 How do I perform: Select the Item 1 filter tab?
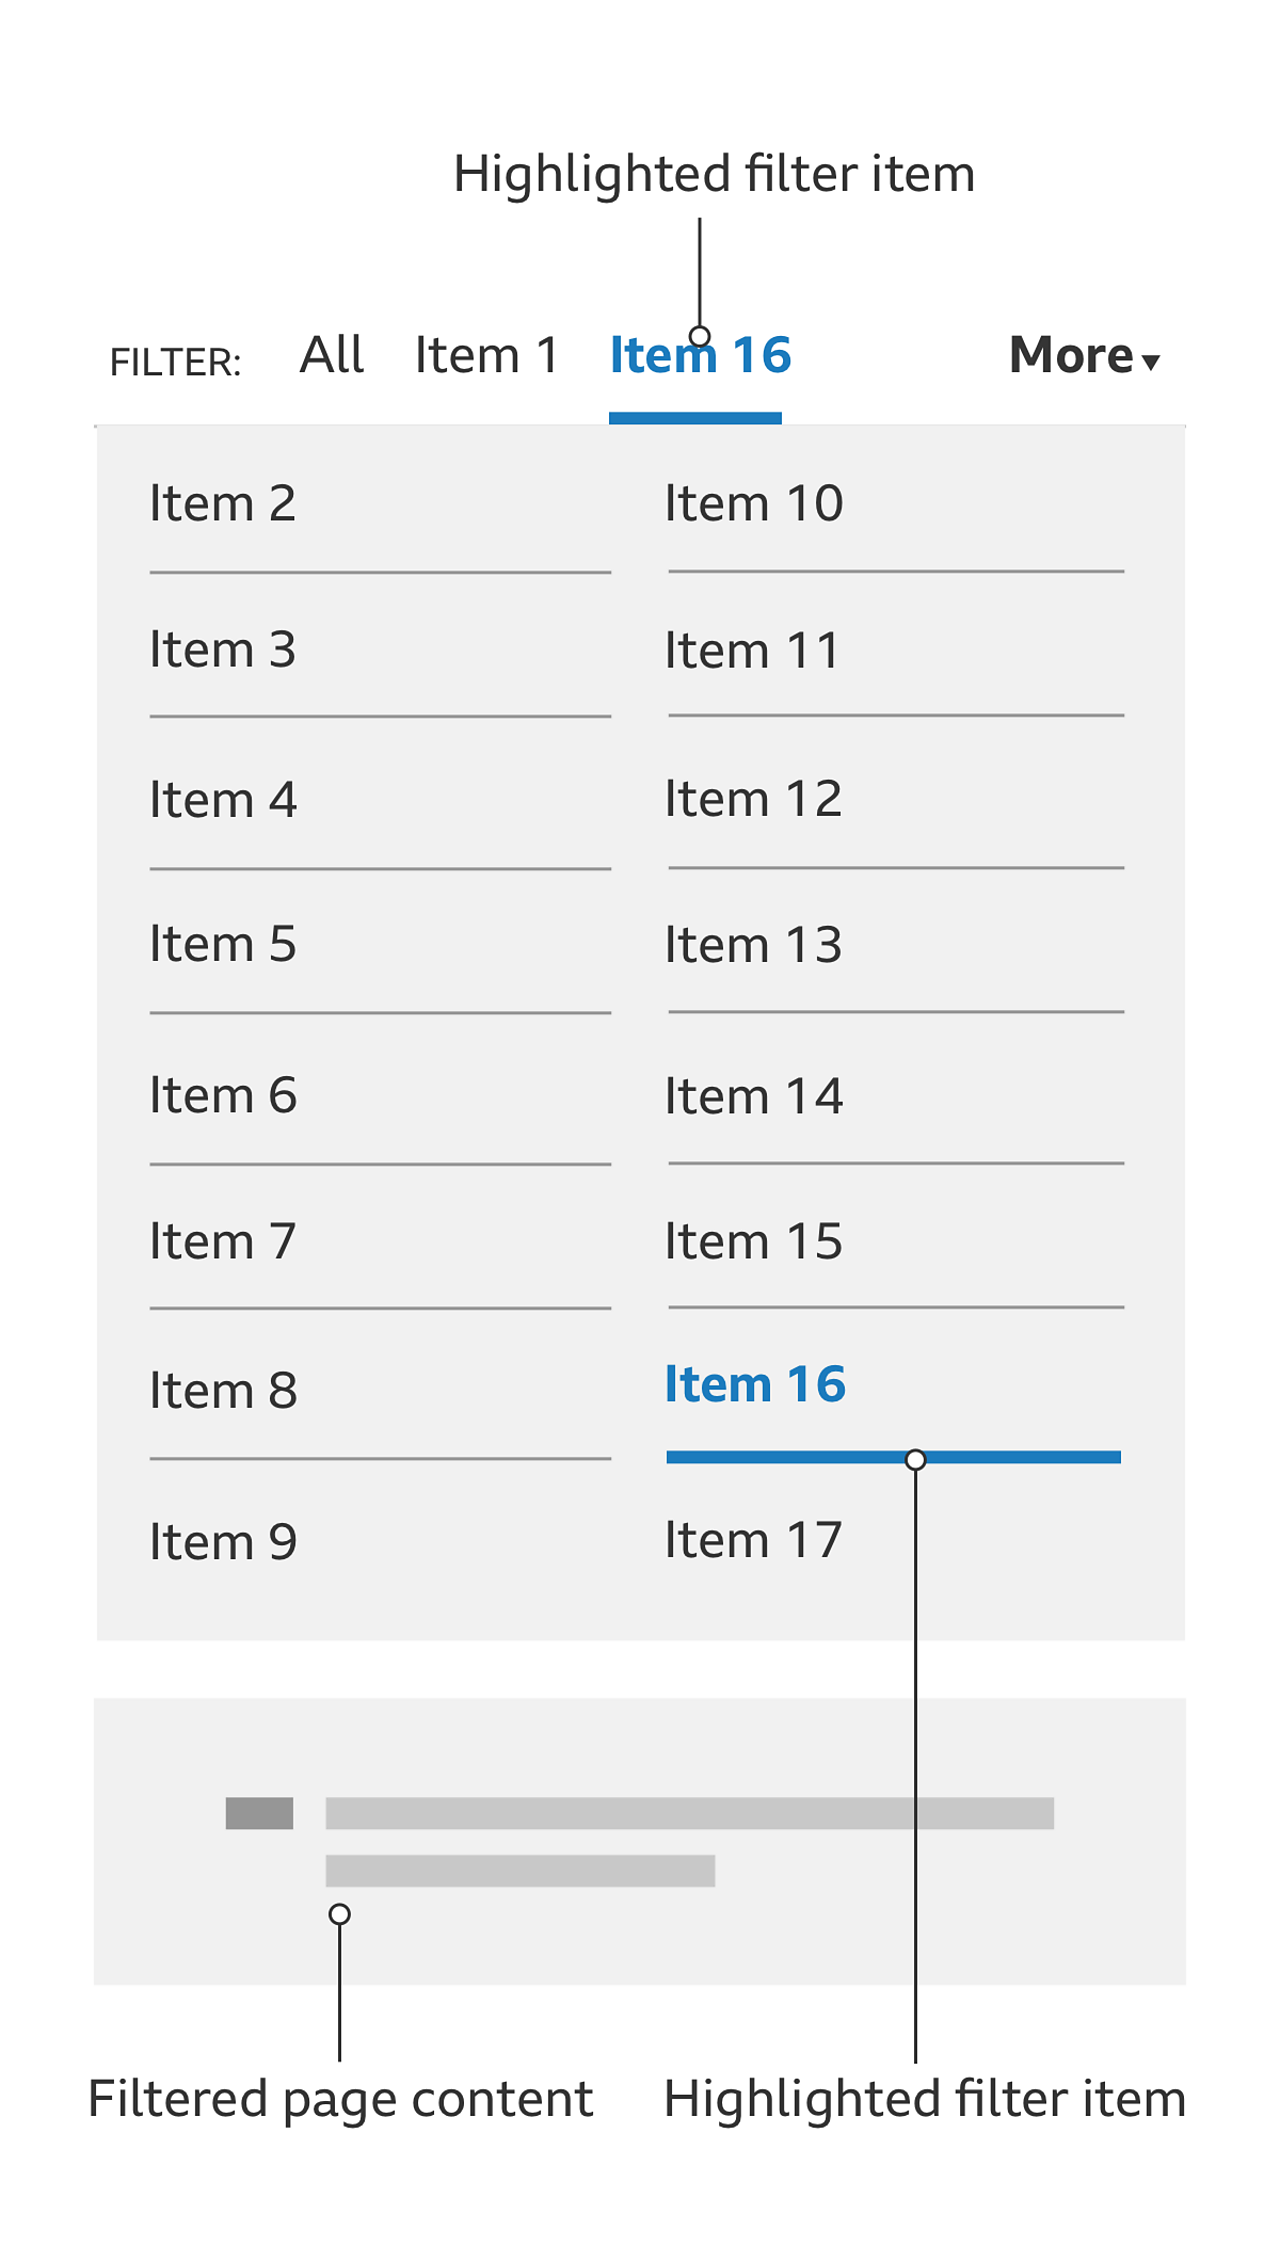tap(486, 356)
